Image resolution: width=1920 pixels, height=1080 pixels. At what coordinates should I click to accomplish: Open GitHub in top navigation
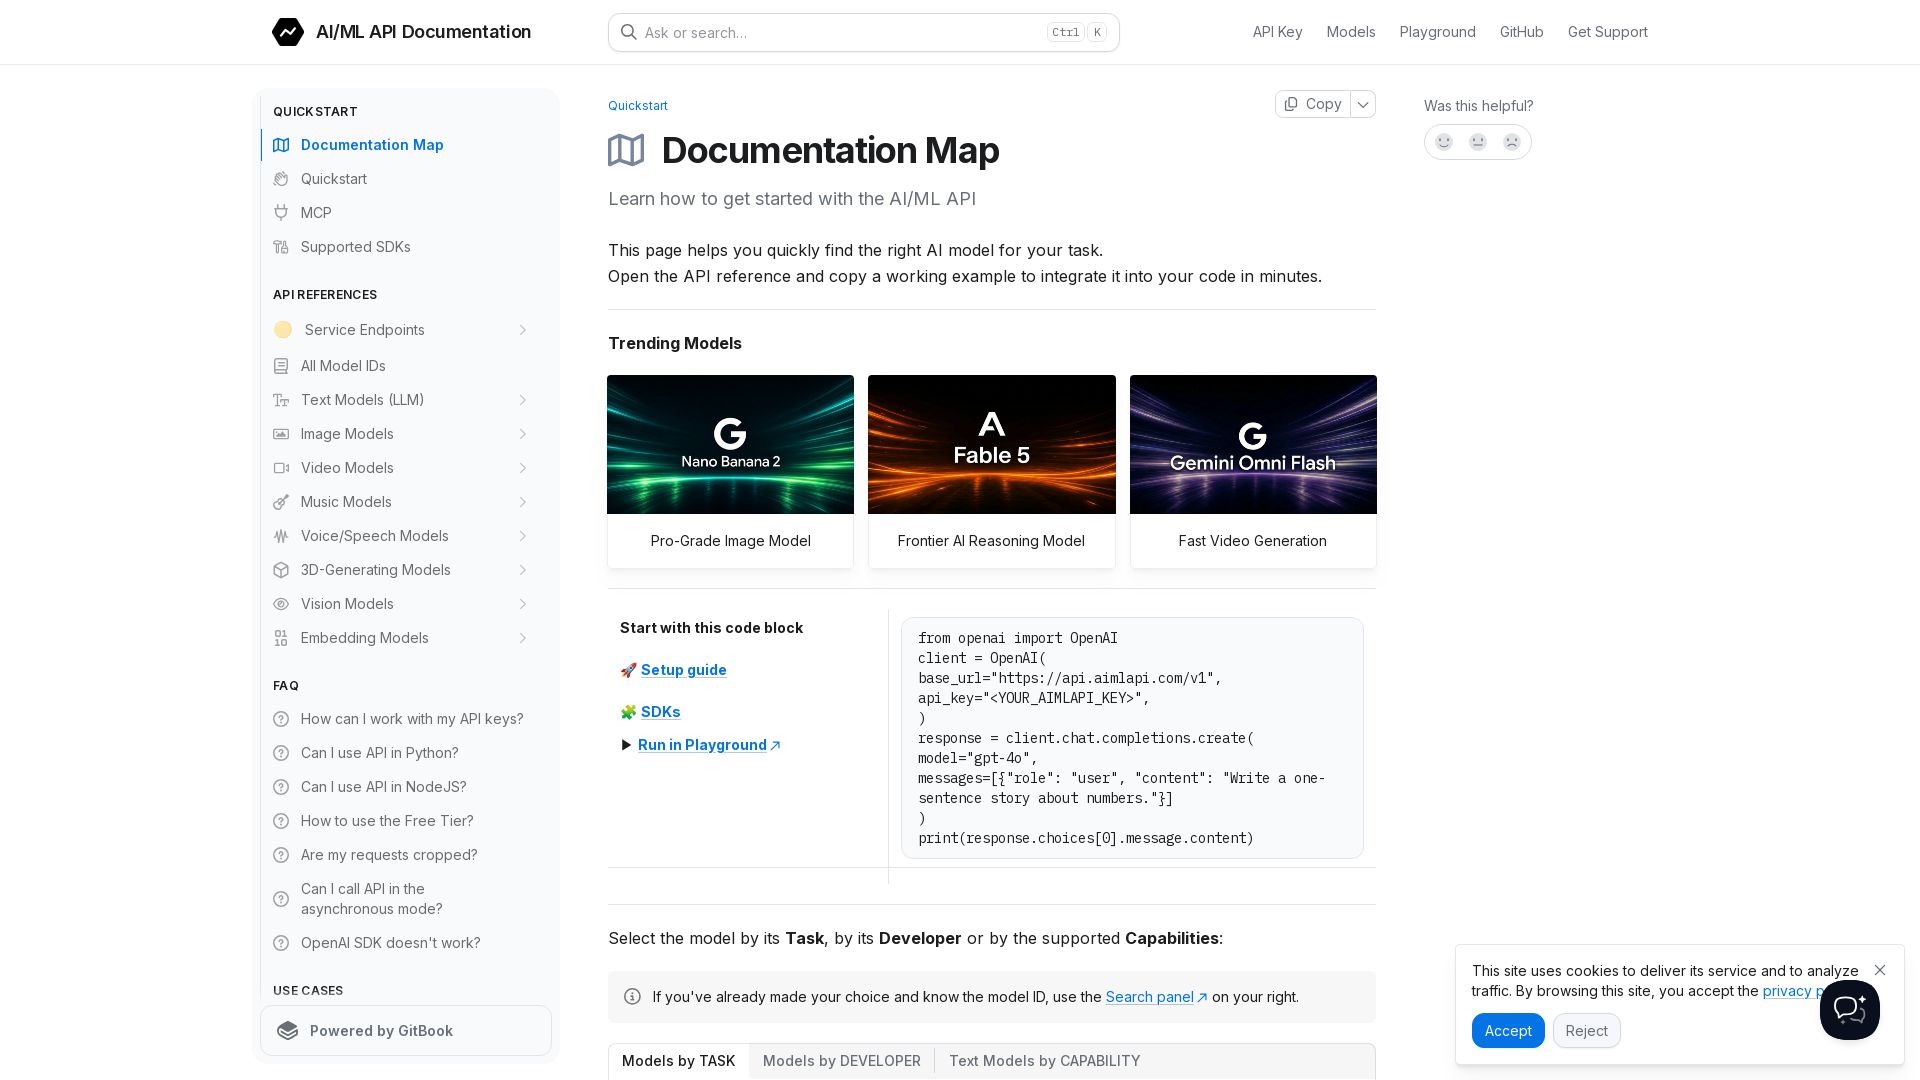[x=1521, y=32]
